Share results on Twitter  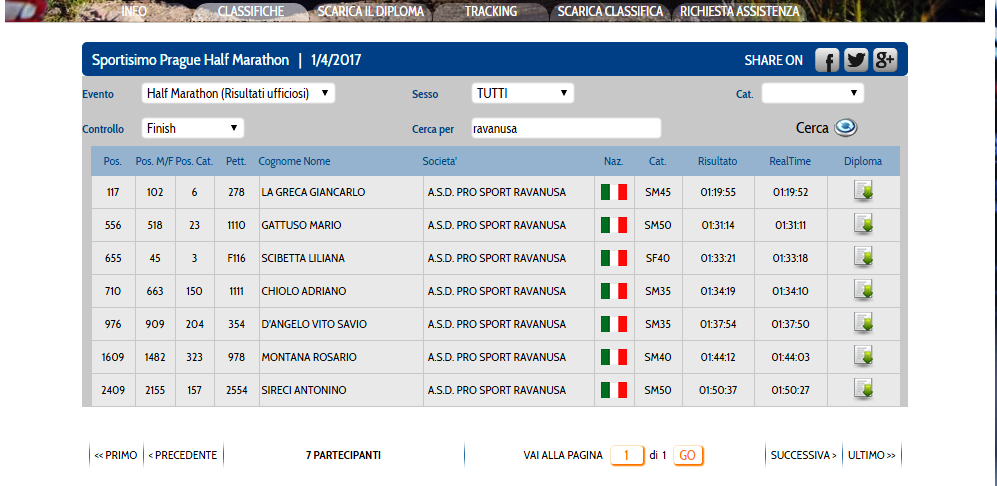[x=855, y=60]
